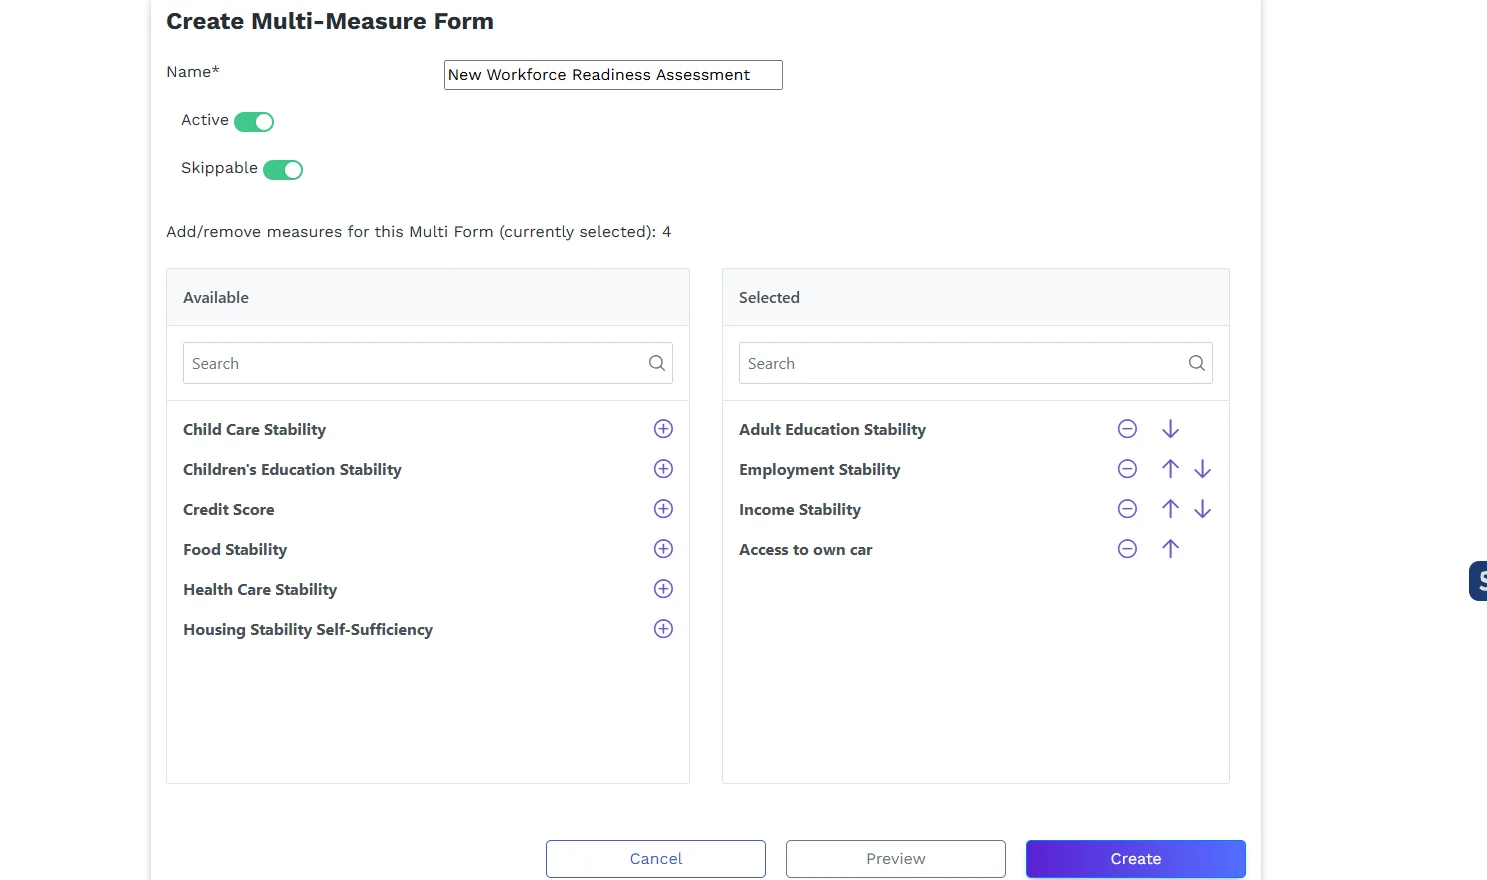Remove Adult Education Stability from selected
The width and height of the screenshot is (1487, 880).
(1127, 429)
